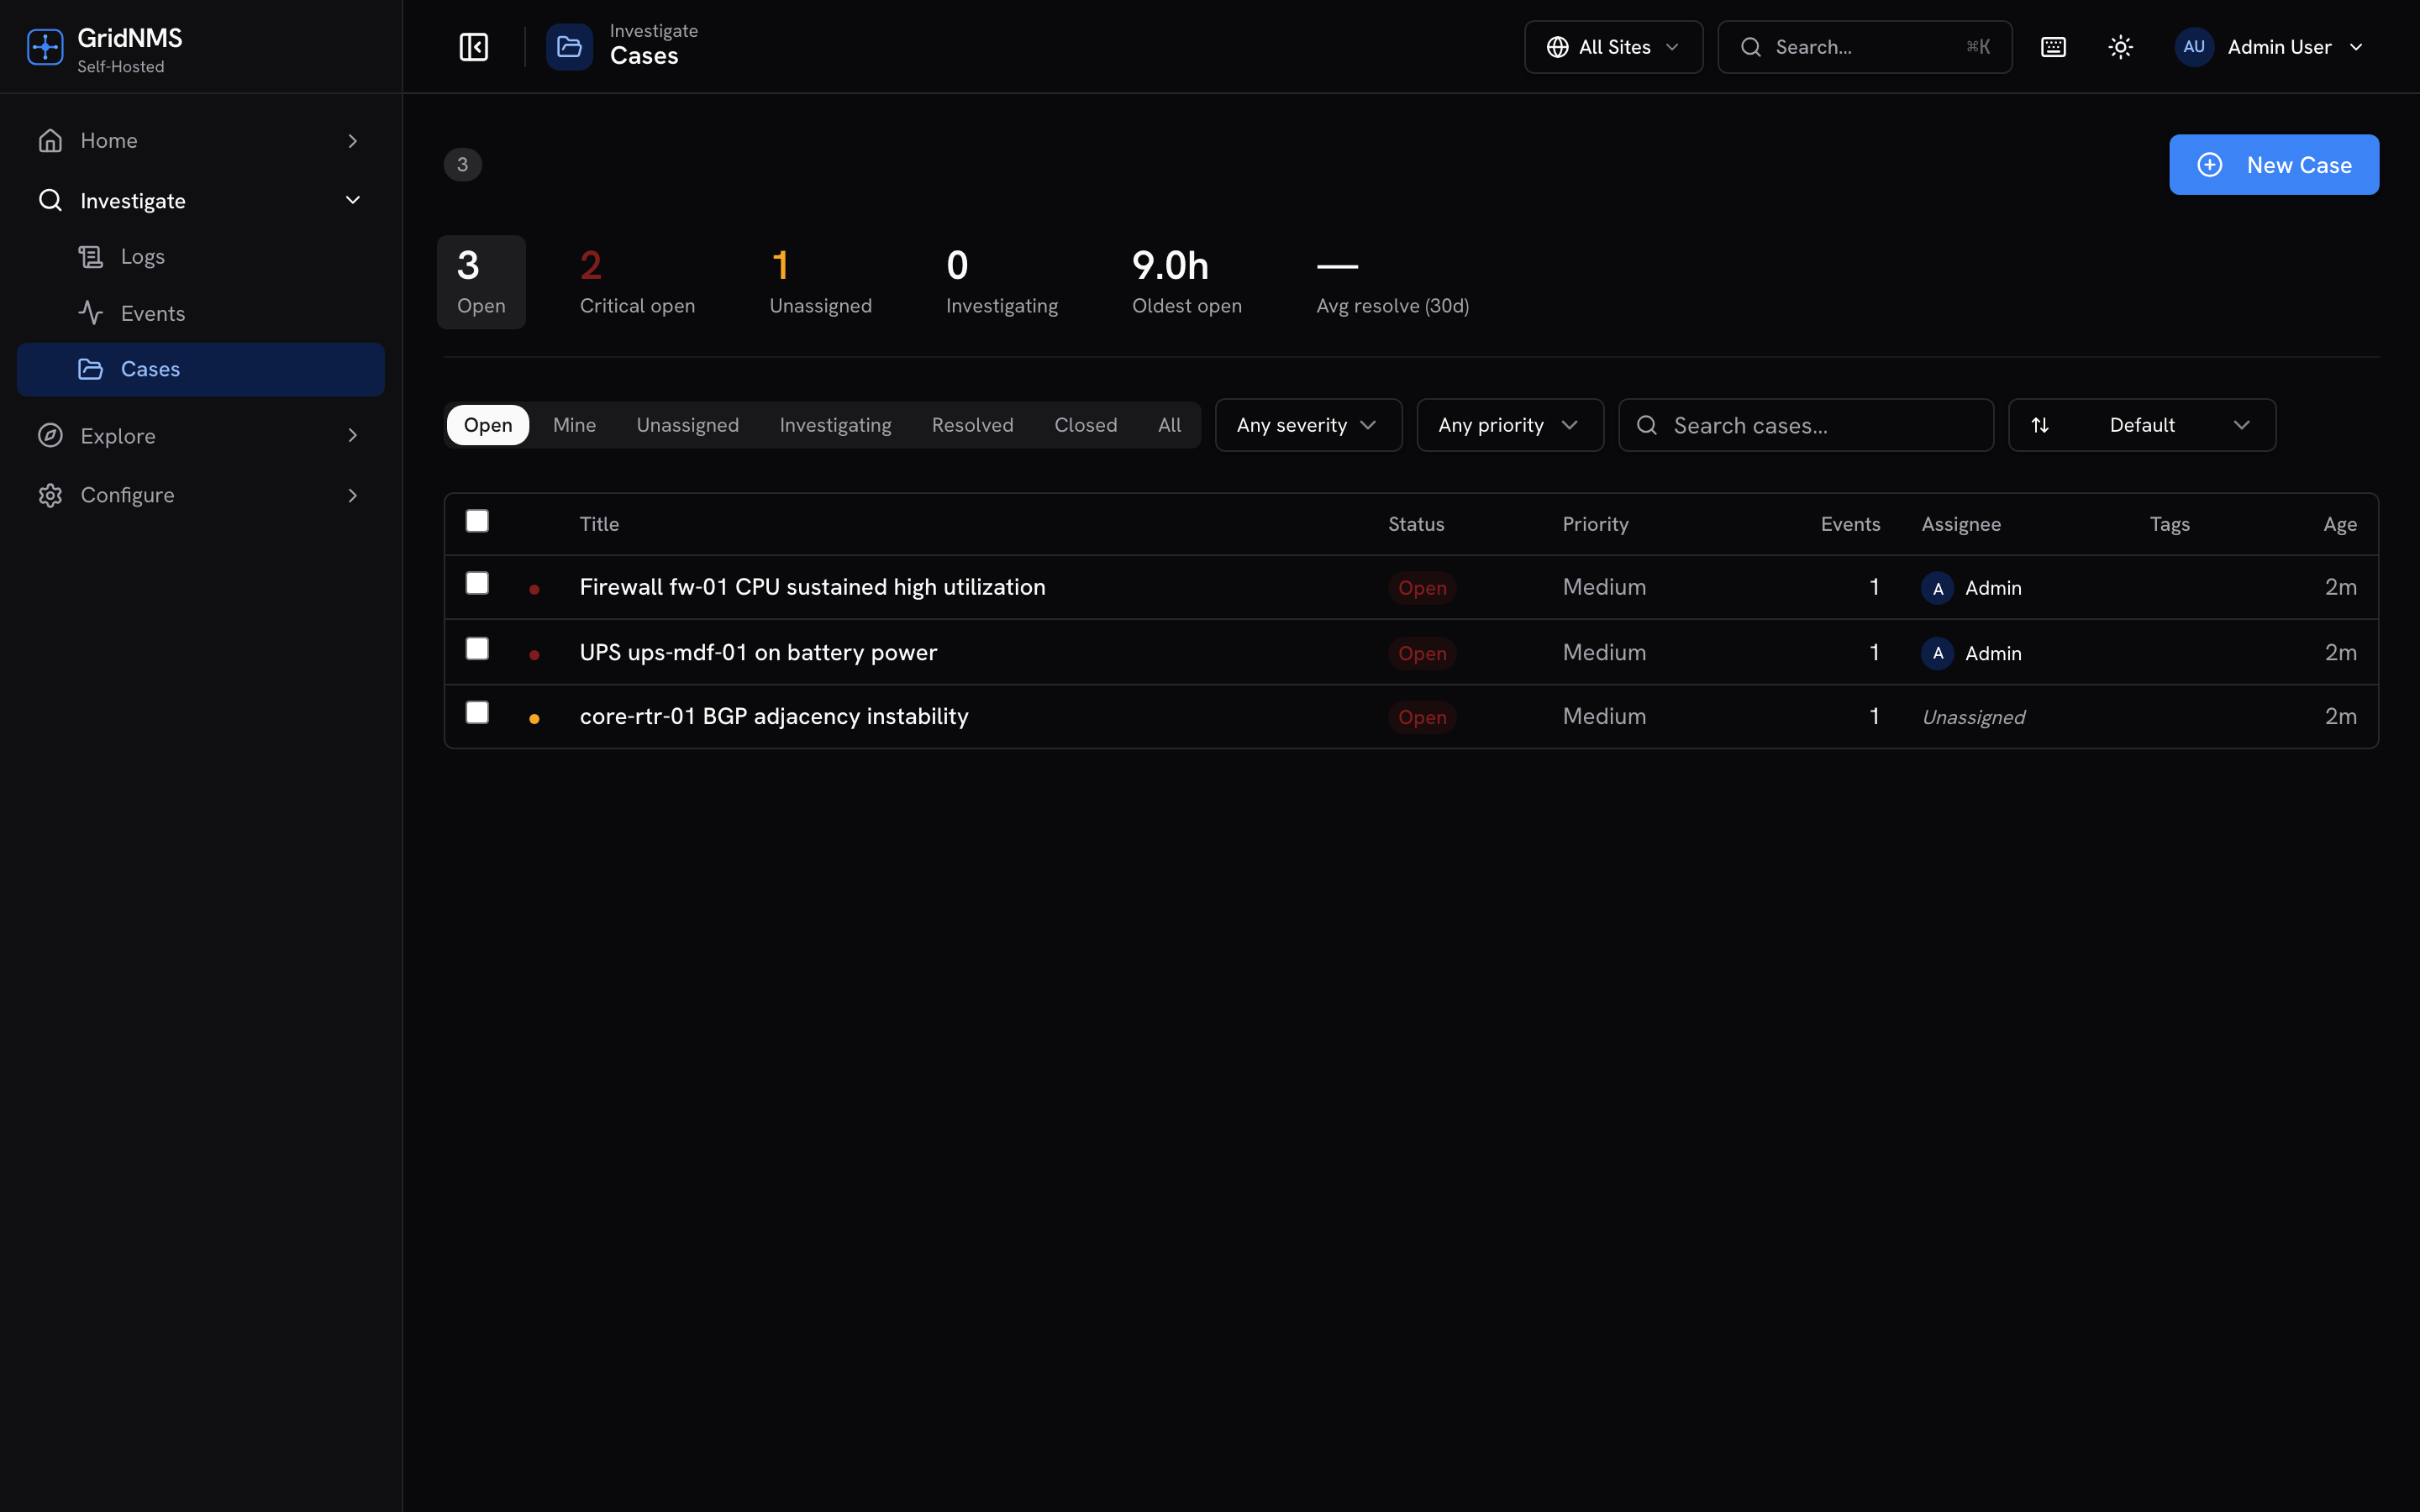Click the Cases folder icon in header
This screenshot has height=1512, width=2420.
pyautogui.click(x=569, y=47)
